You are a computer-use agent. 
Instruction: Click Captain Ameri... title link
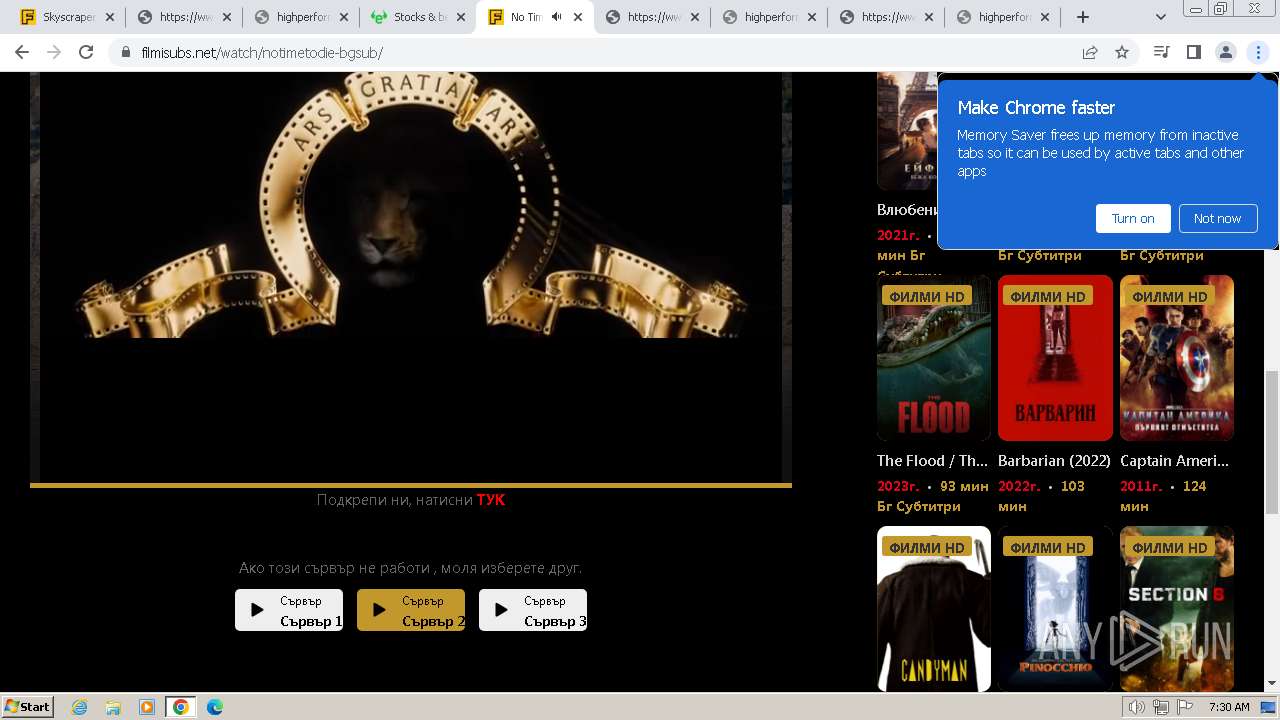tap(1175, 461)
